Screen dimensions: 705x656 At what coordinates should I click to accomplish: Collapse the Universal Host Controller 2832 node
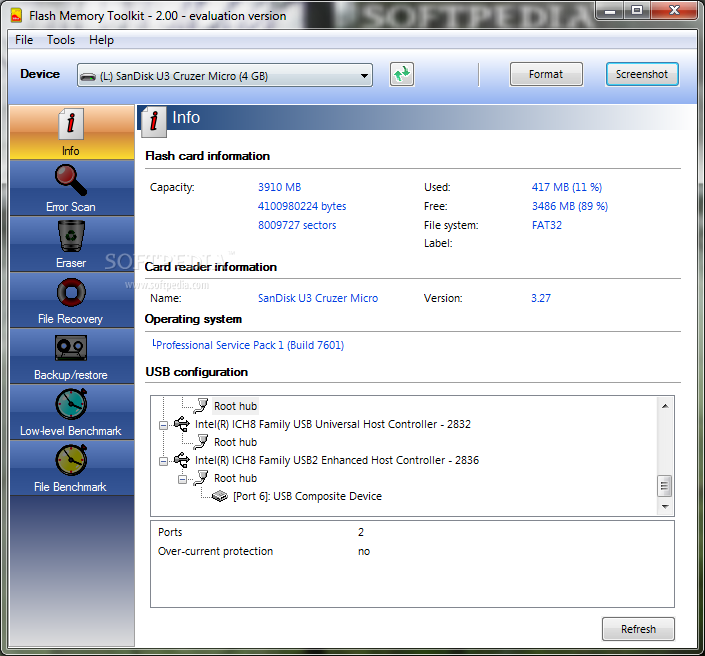[x=164, y=424]
